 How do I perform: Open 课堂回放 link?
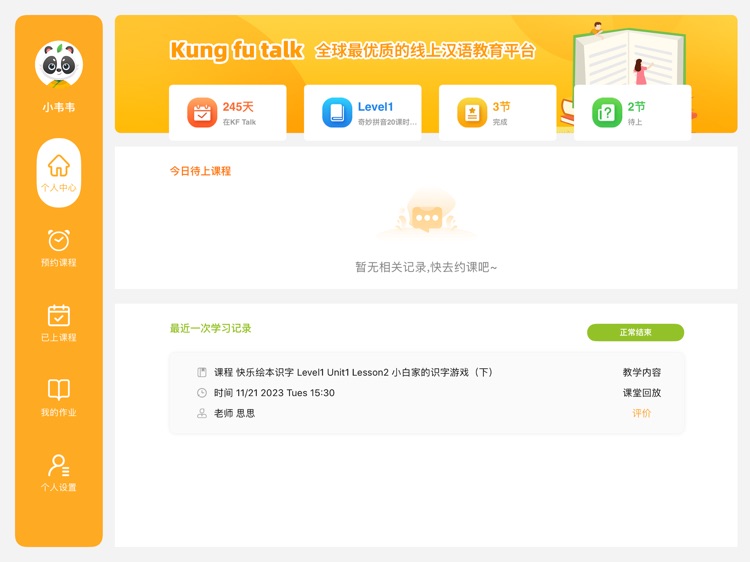(641, 393)
